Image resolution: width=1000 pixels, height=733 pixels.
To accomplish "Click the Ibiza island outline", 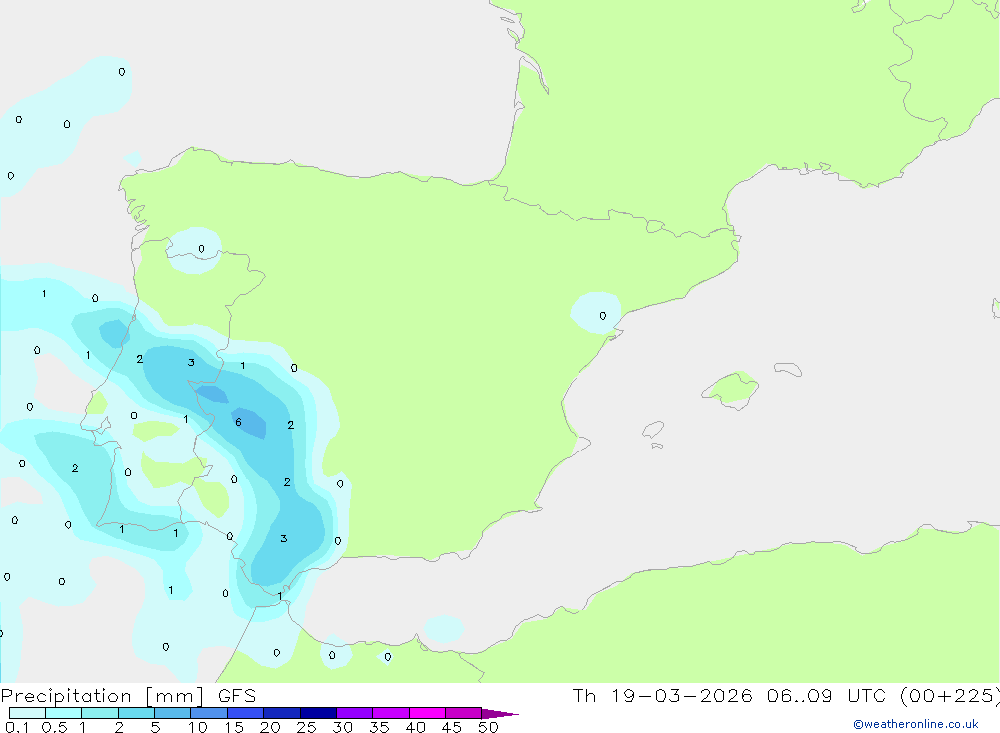I will [653, 430].
